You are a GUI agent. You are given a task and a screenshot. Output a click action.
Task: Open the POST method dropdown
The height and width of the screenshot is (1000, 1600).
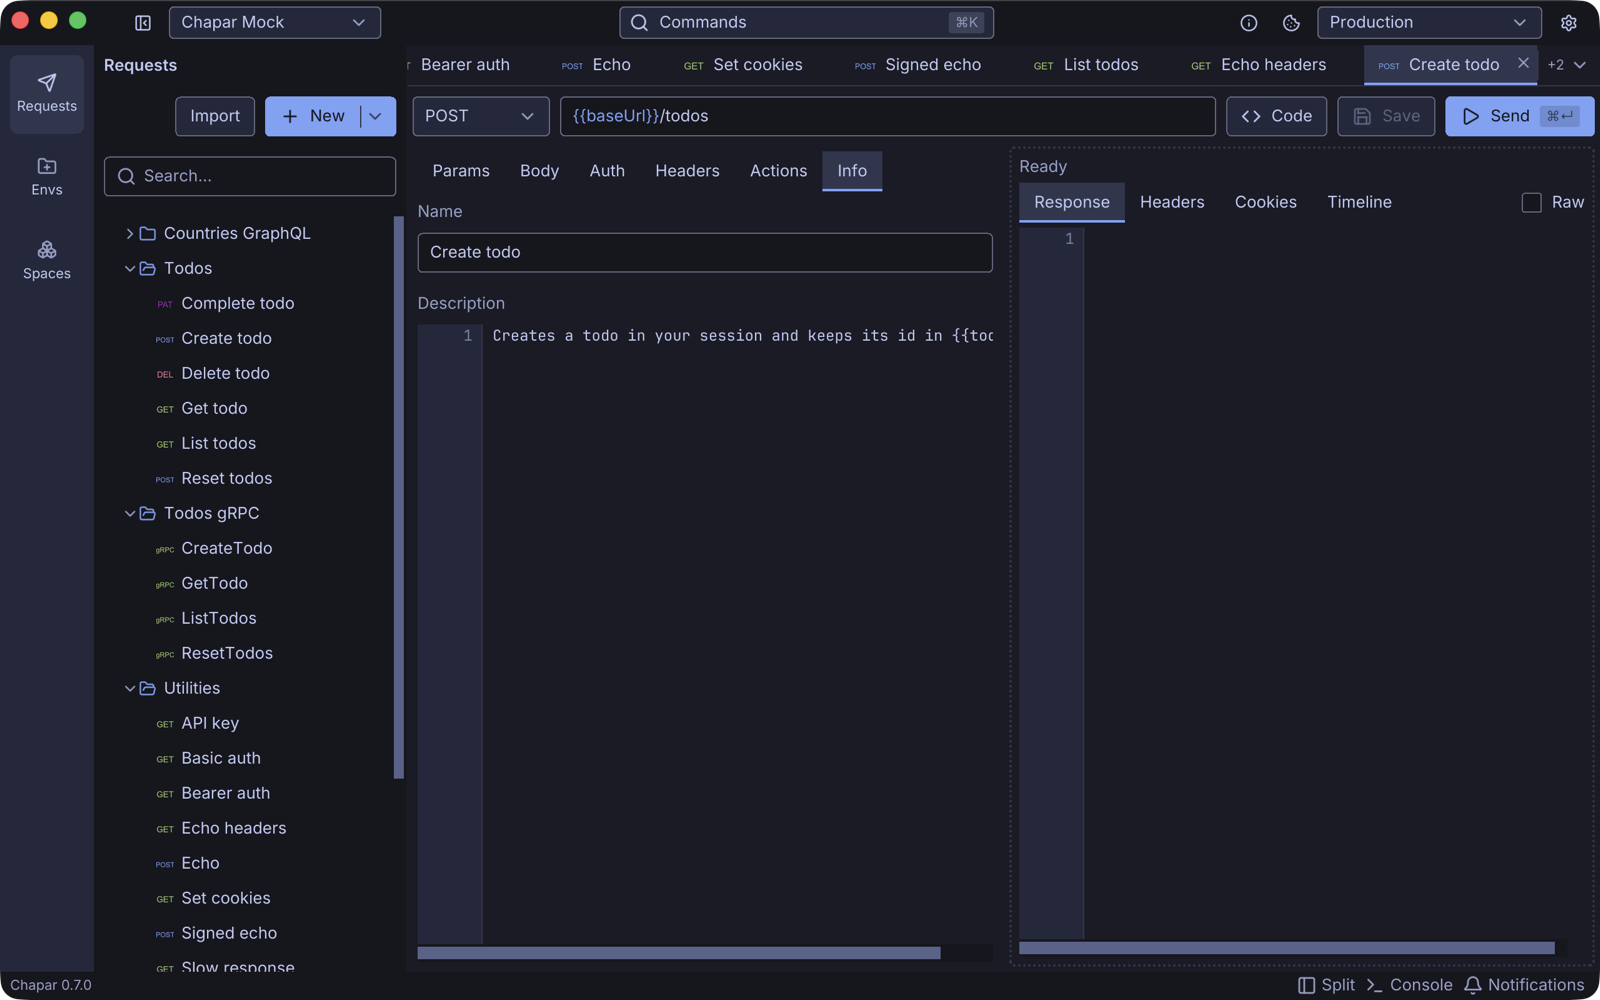point(480,116)
